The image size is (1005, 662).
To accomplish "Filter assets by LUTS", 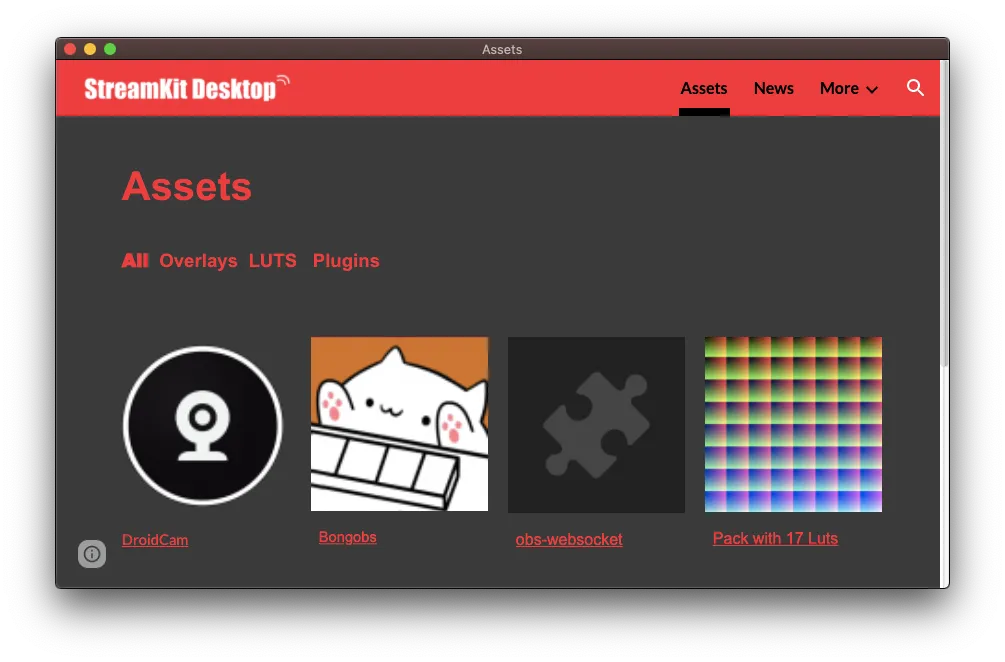I will pos(273,260).
